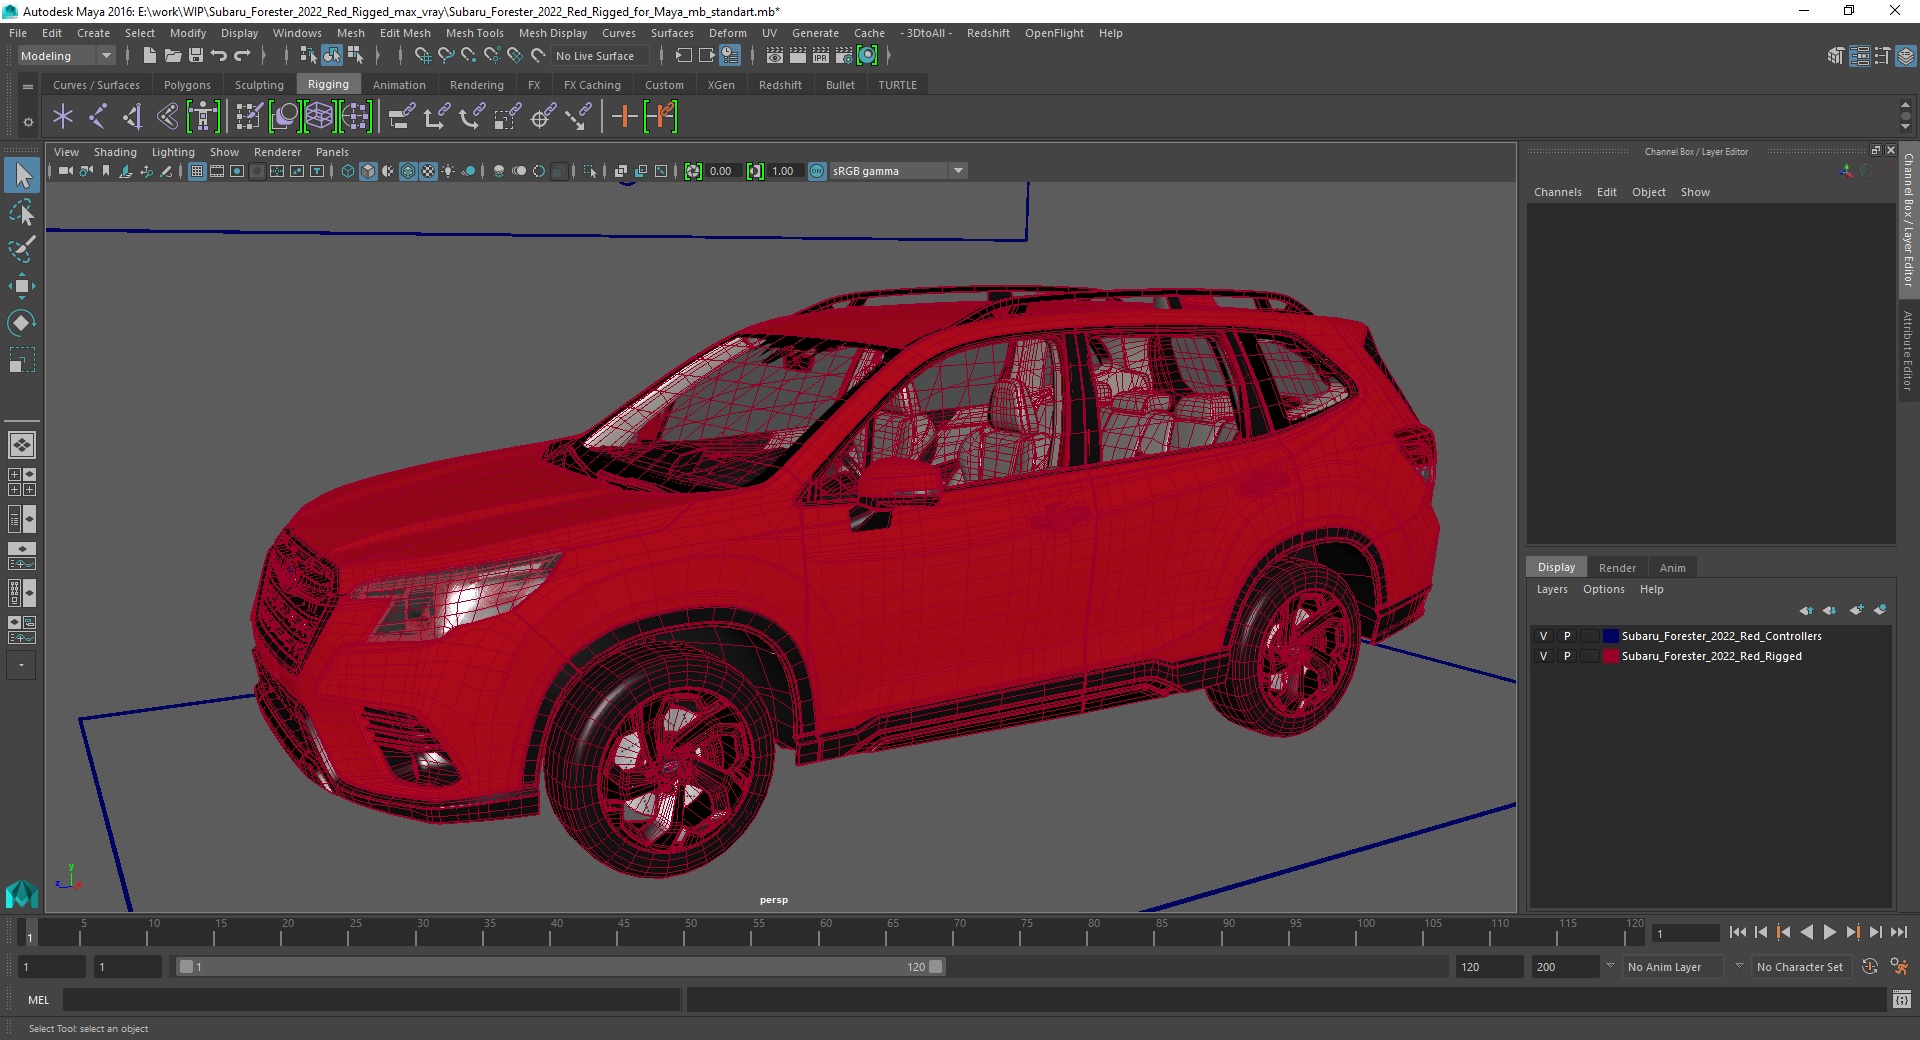Toggle playback P for Red_Controllers layer

pyautogui.click(x=1567, y=636)
